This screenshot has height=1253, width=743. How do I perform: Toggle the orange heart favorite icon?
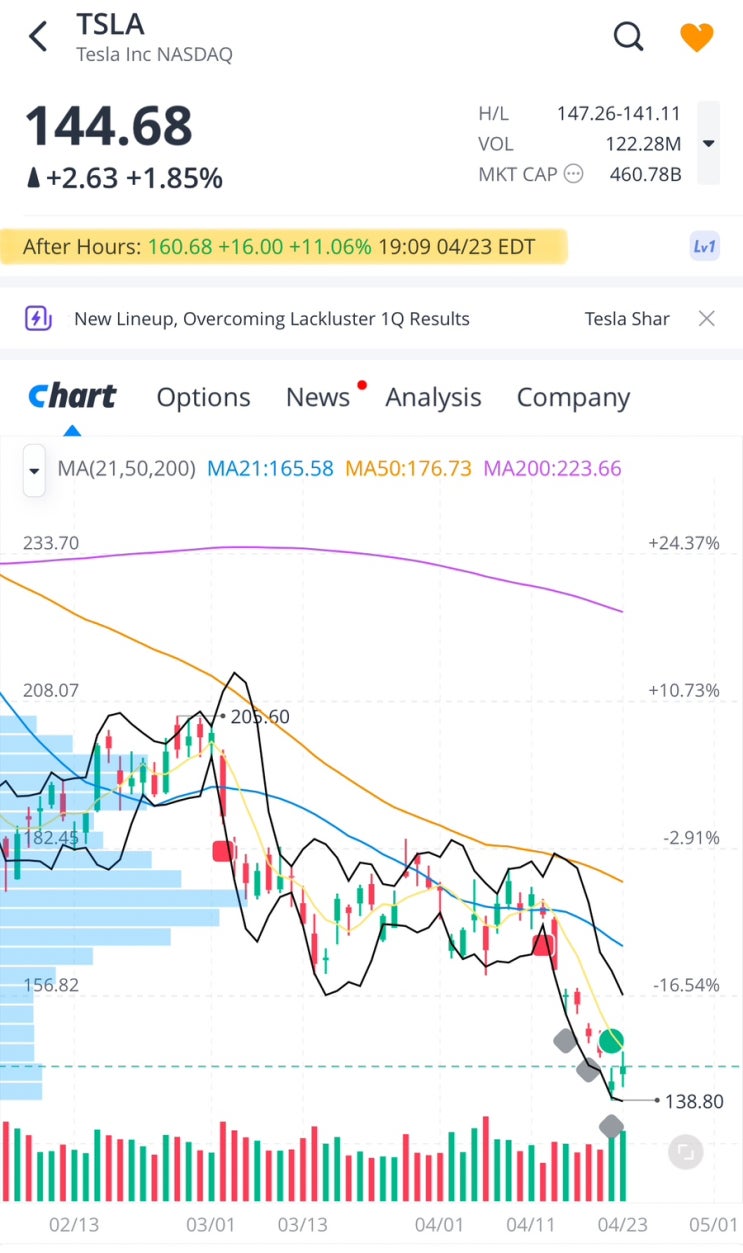click(x=697, y=37)
